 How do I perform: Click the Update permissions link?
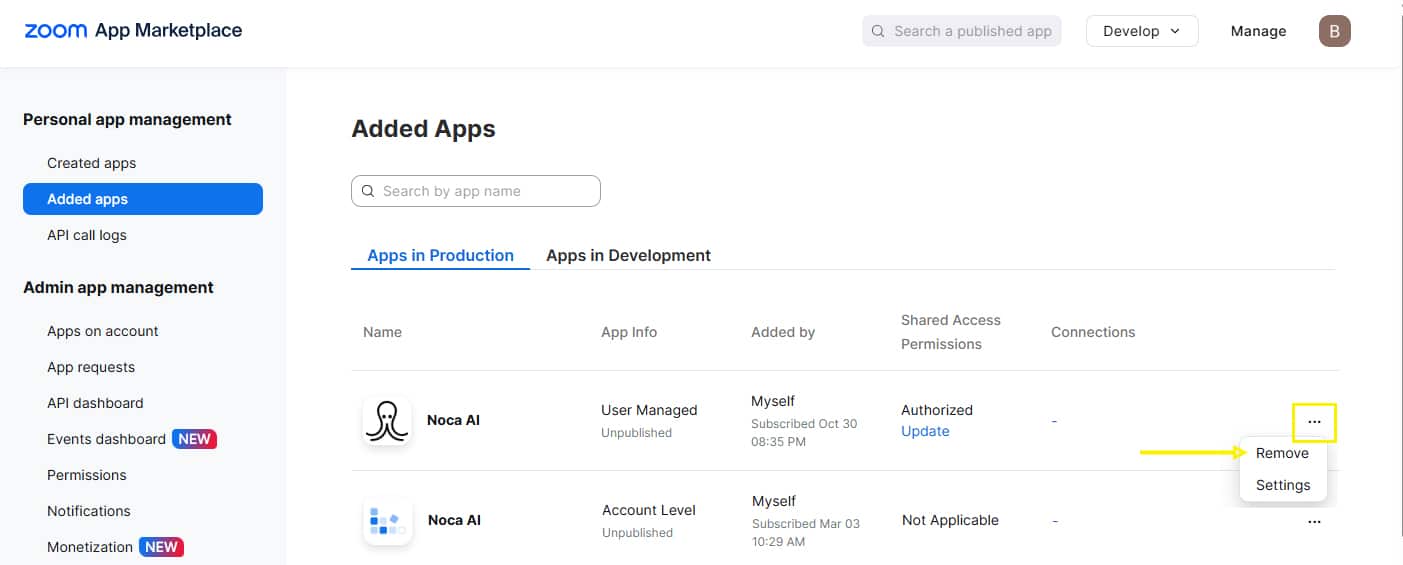click(925, 431)
